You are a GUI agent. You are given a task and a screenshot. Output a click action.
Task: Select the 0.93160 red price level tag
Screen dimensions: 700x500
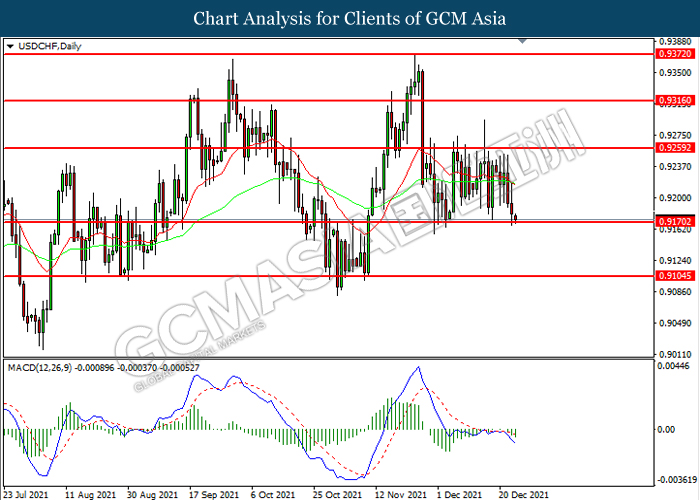tap(675, 100)
